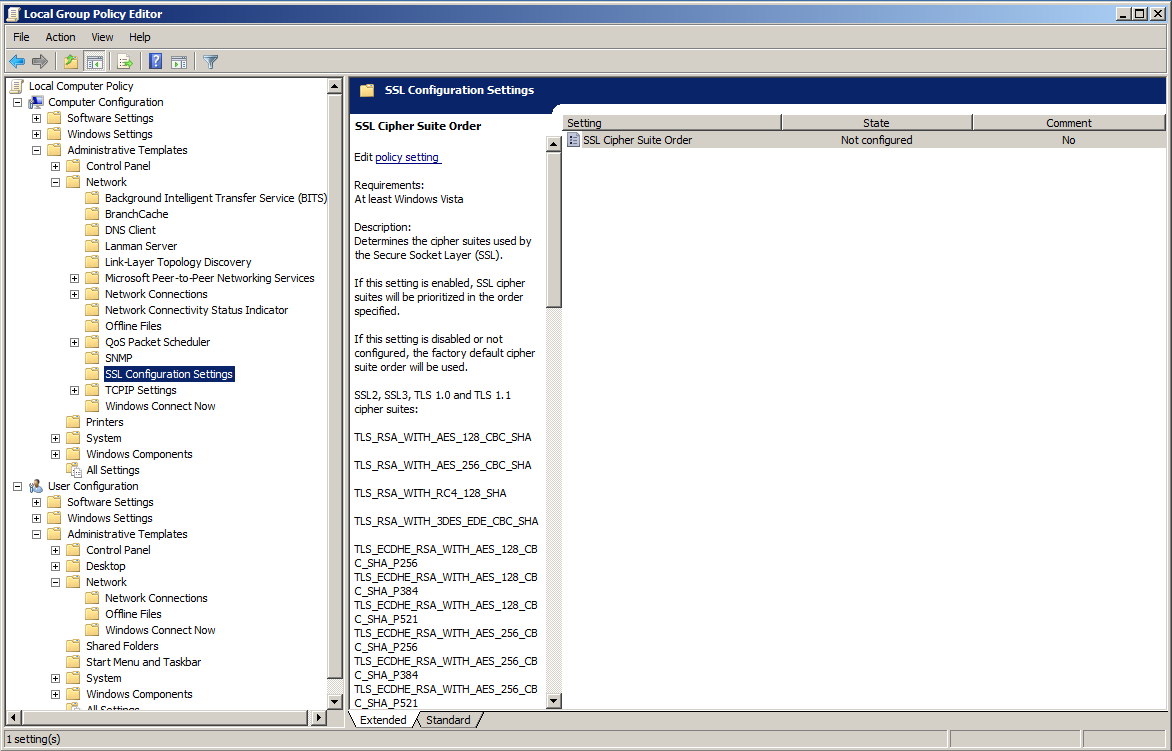The height and width of the screenshot is (751, 1172).
Task: Sort by the Comment column header
Action: tap(1069, 123)
